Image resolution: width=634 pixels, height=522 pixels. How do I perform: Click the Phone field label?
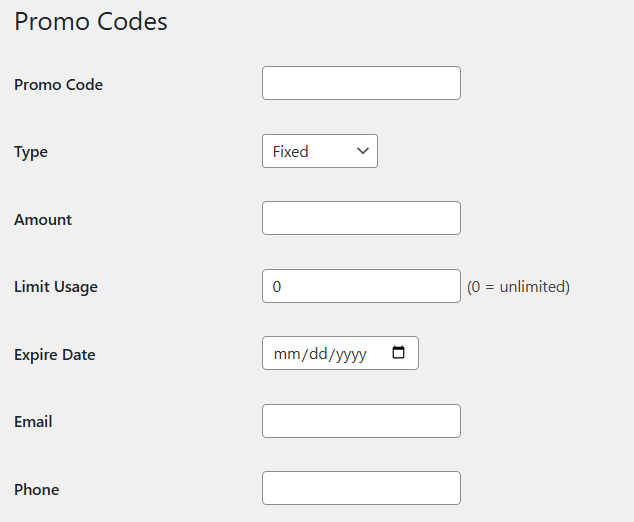pos(37,490)
